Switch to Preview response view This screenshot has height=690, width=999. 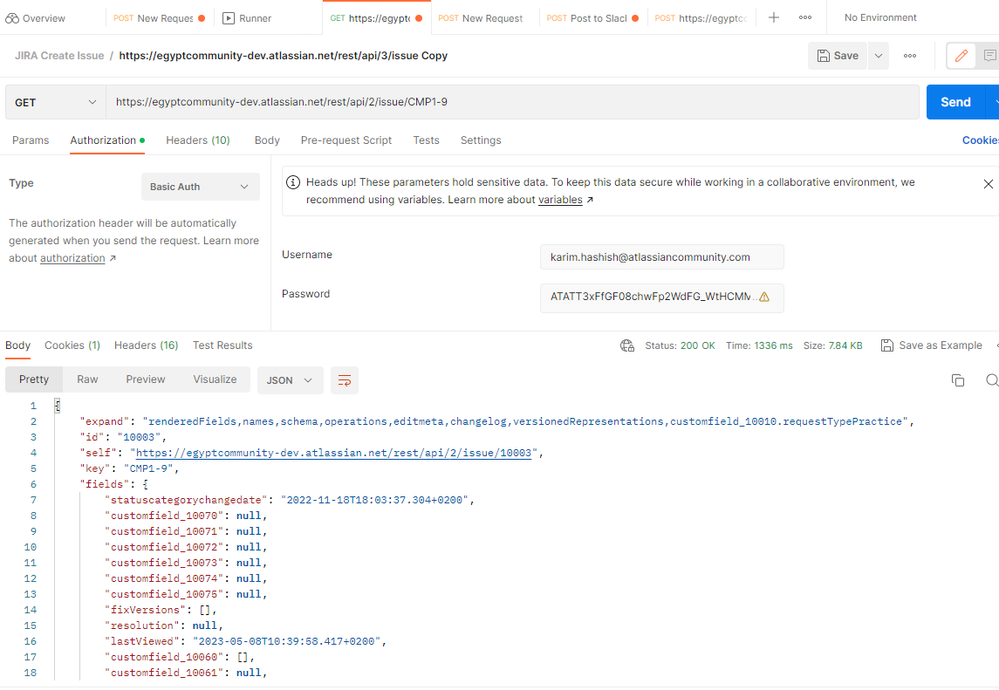[x=145, y=379]
